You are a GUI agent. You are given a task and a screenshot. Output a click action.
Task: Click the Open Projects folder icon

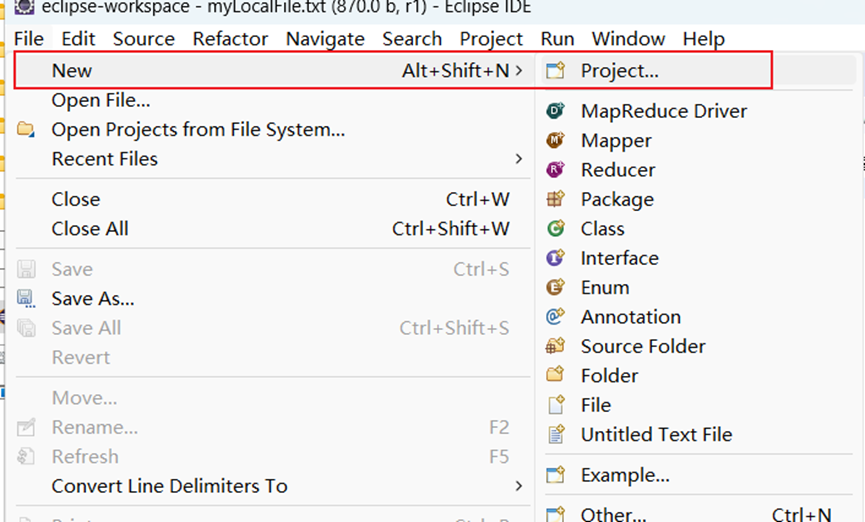[x=25, y=130]
